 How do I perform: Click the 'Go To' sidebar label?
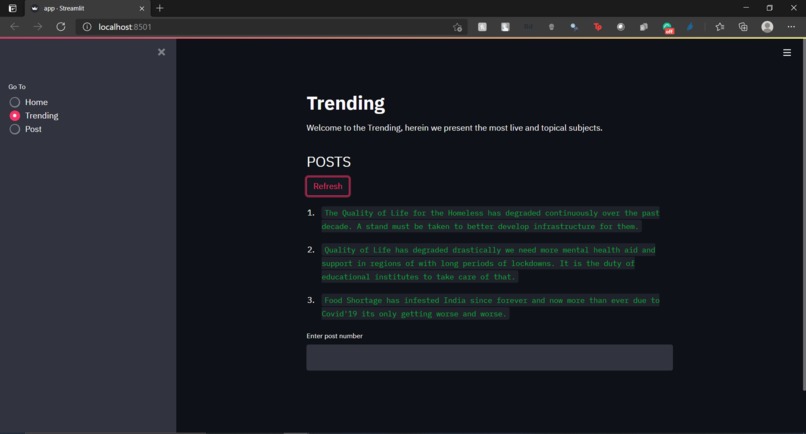pos(17,86)
